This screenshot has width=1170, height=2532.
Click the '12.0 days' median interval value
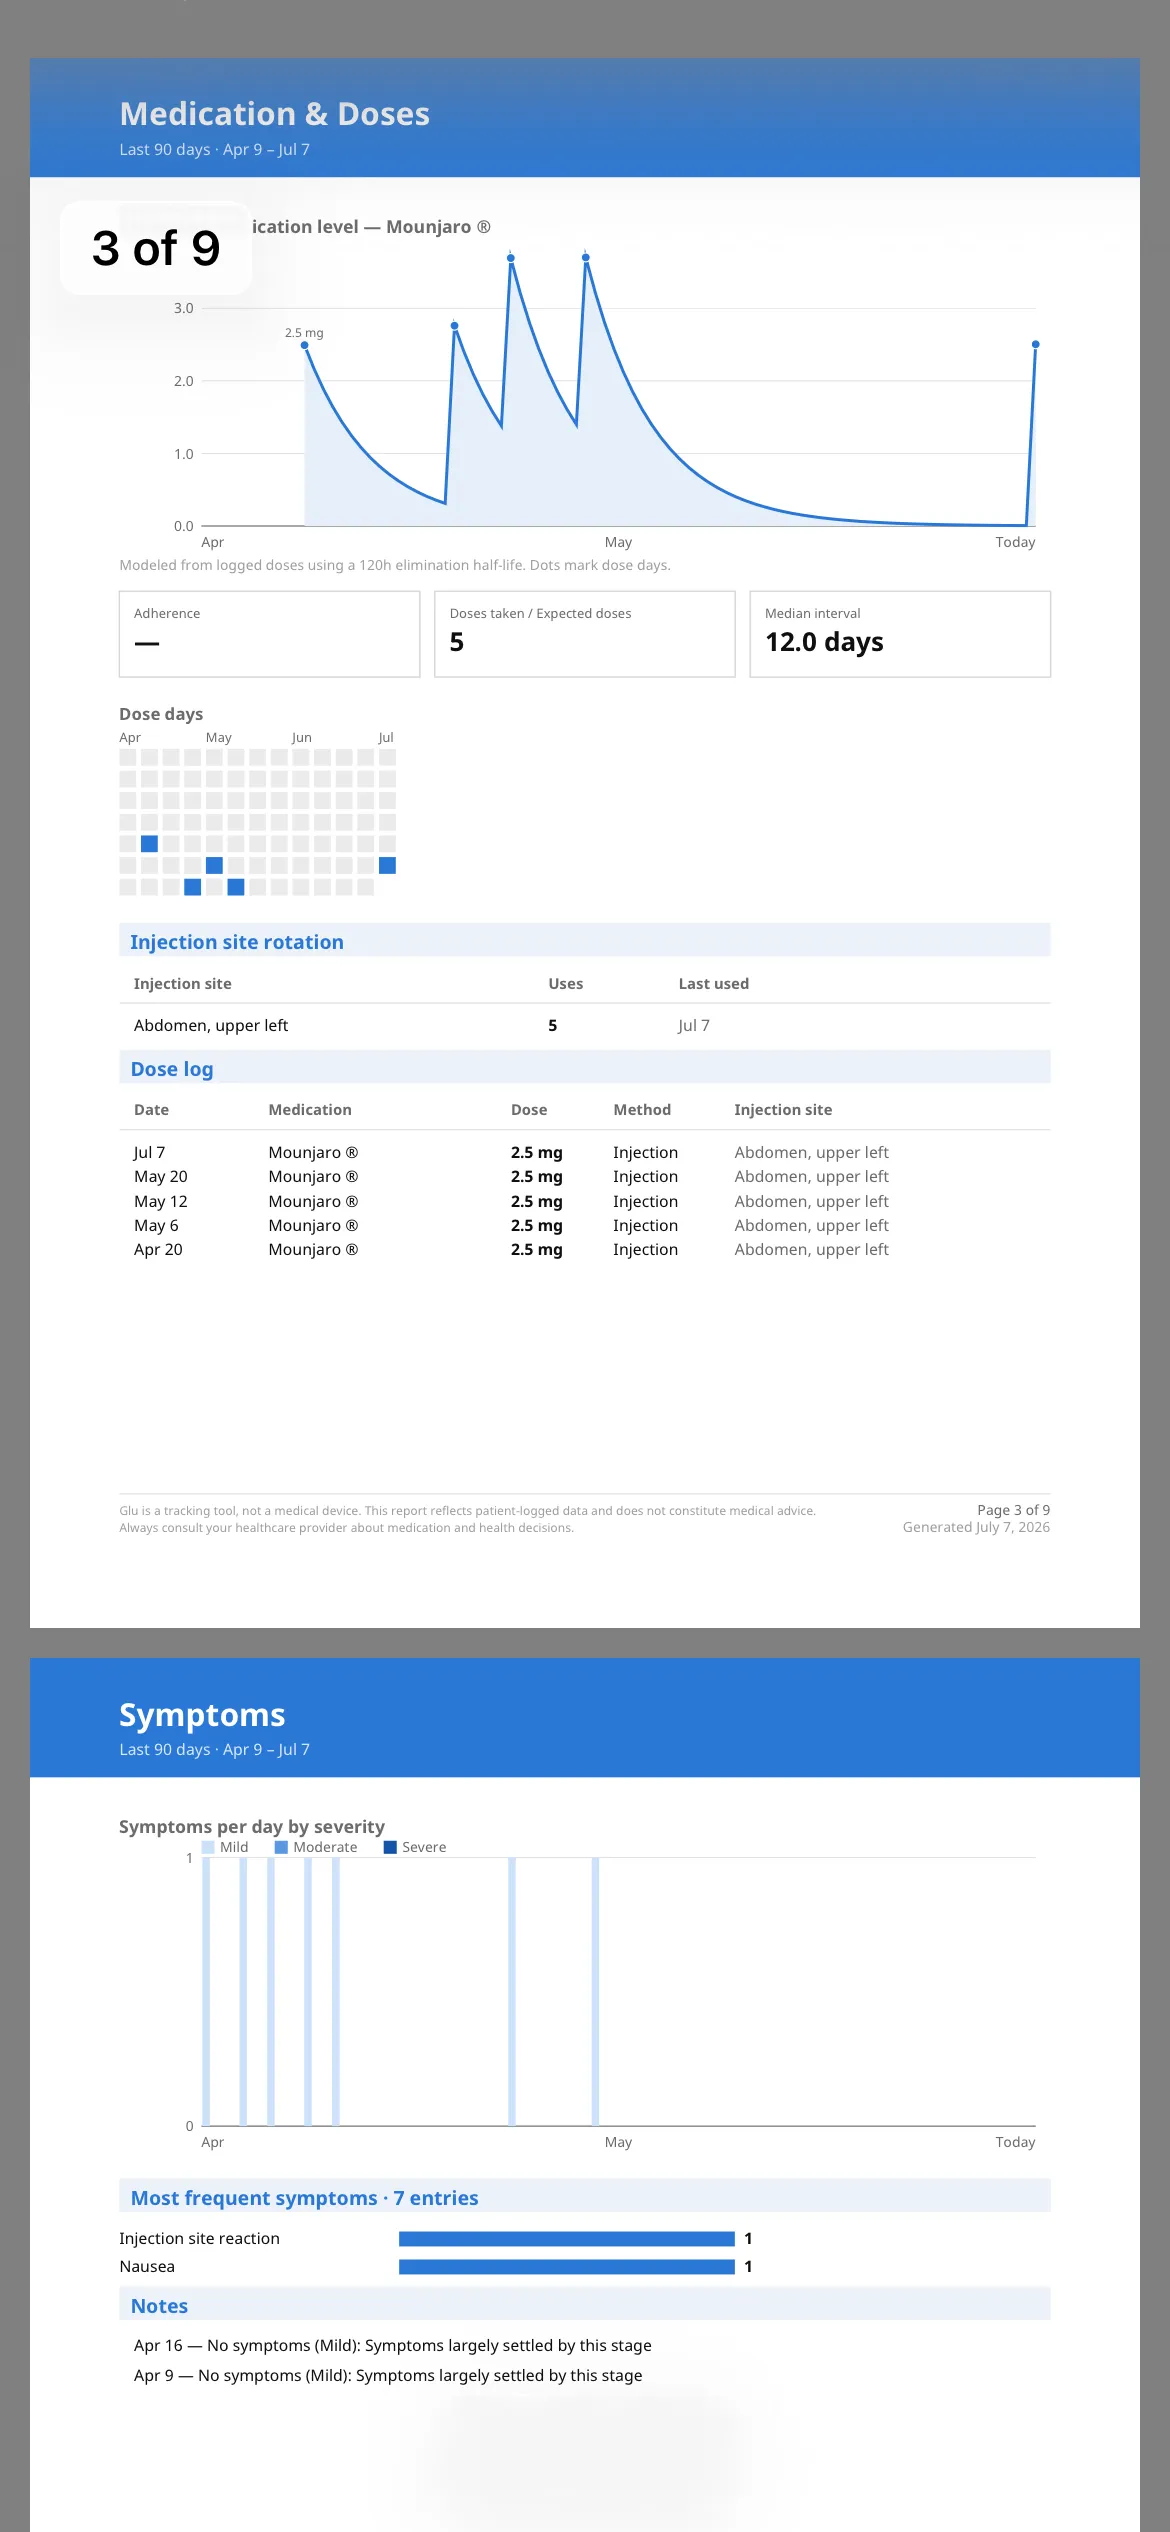click(824, 642)
